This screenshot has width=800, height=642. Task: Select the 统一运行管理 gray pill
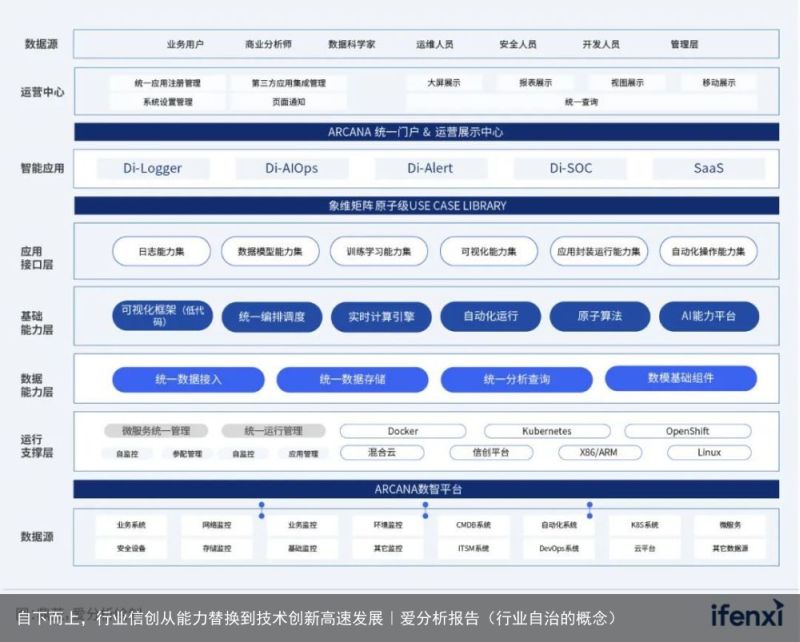[273, 431]
